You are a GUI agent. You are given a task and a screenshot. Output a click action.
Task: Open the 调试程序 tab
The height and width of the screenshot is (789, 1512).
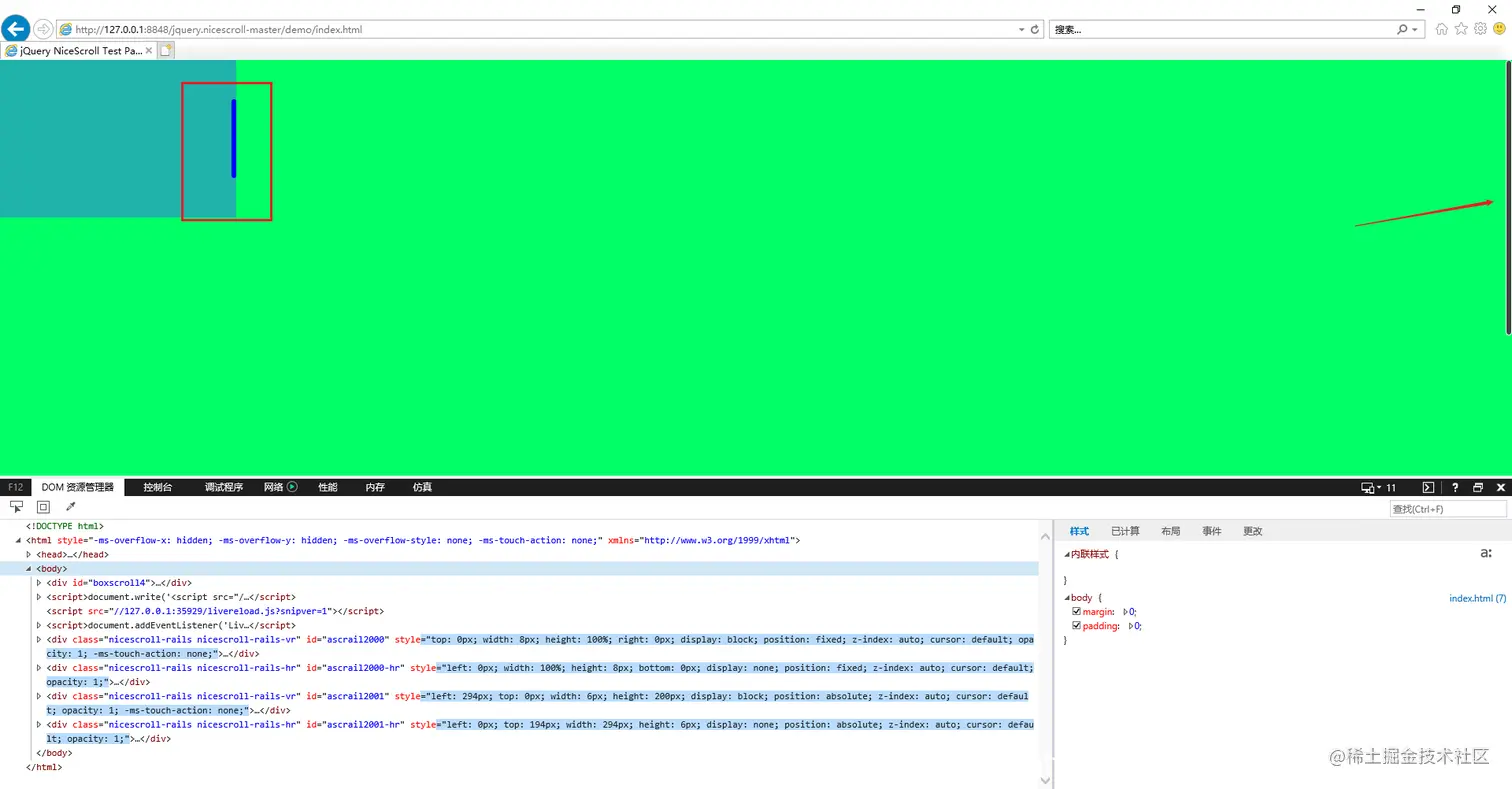(223, 487)
